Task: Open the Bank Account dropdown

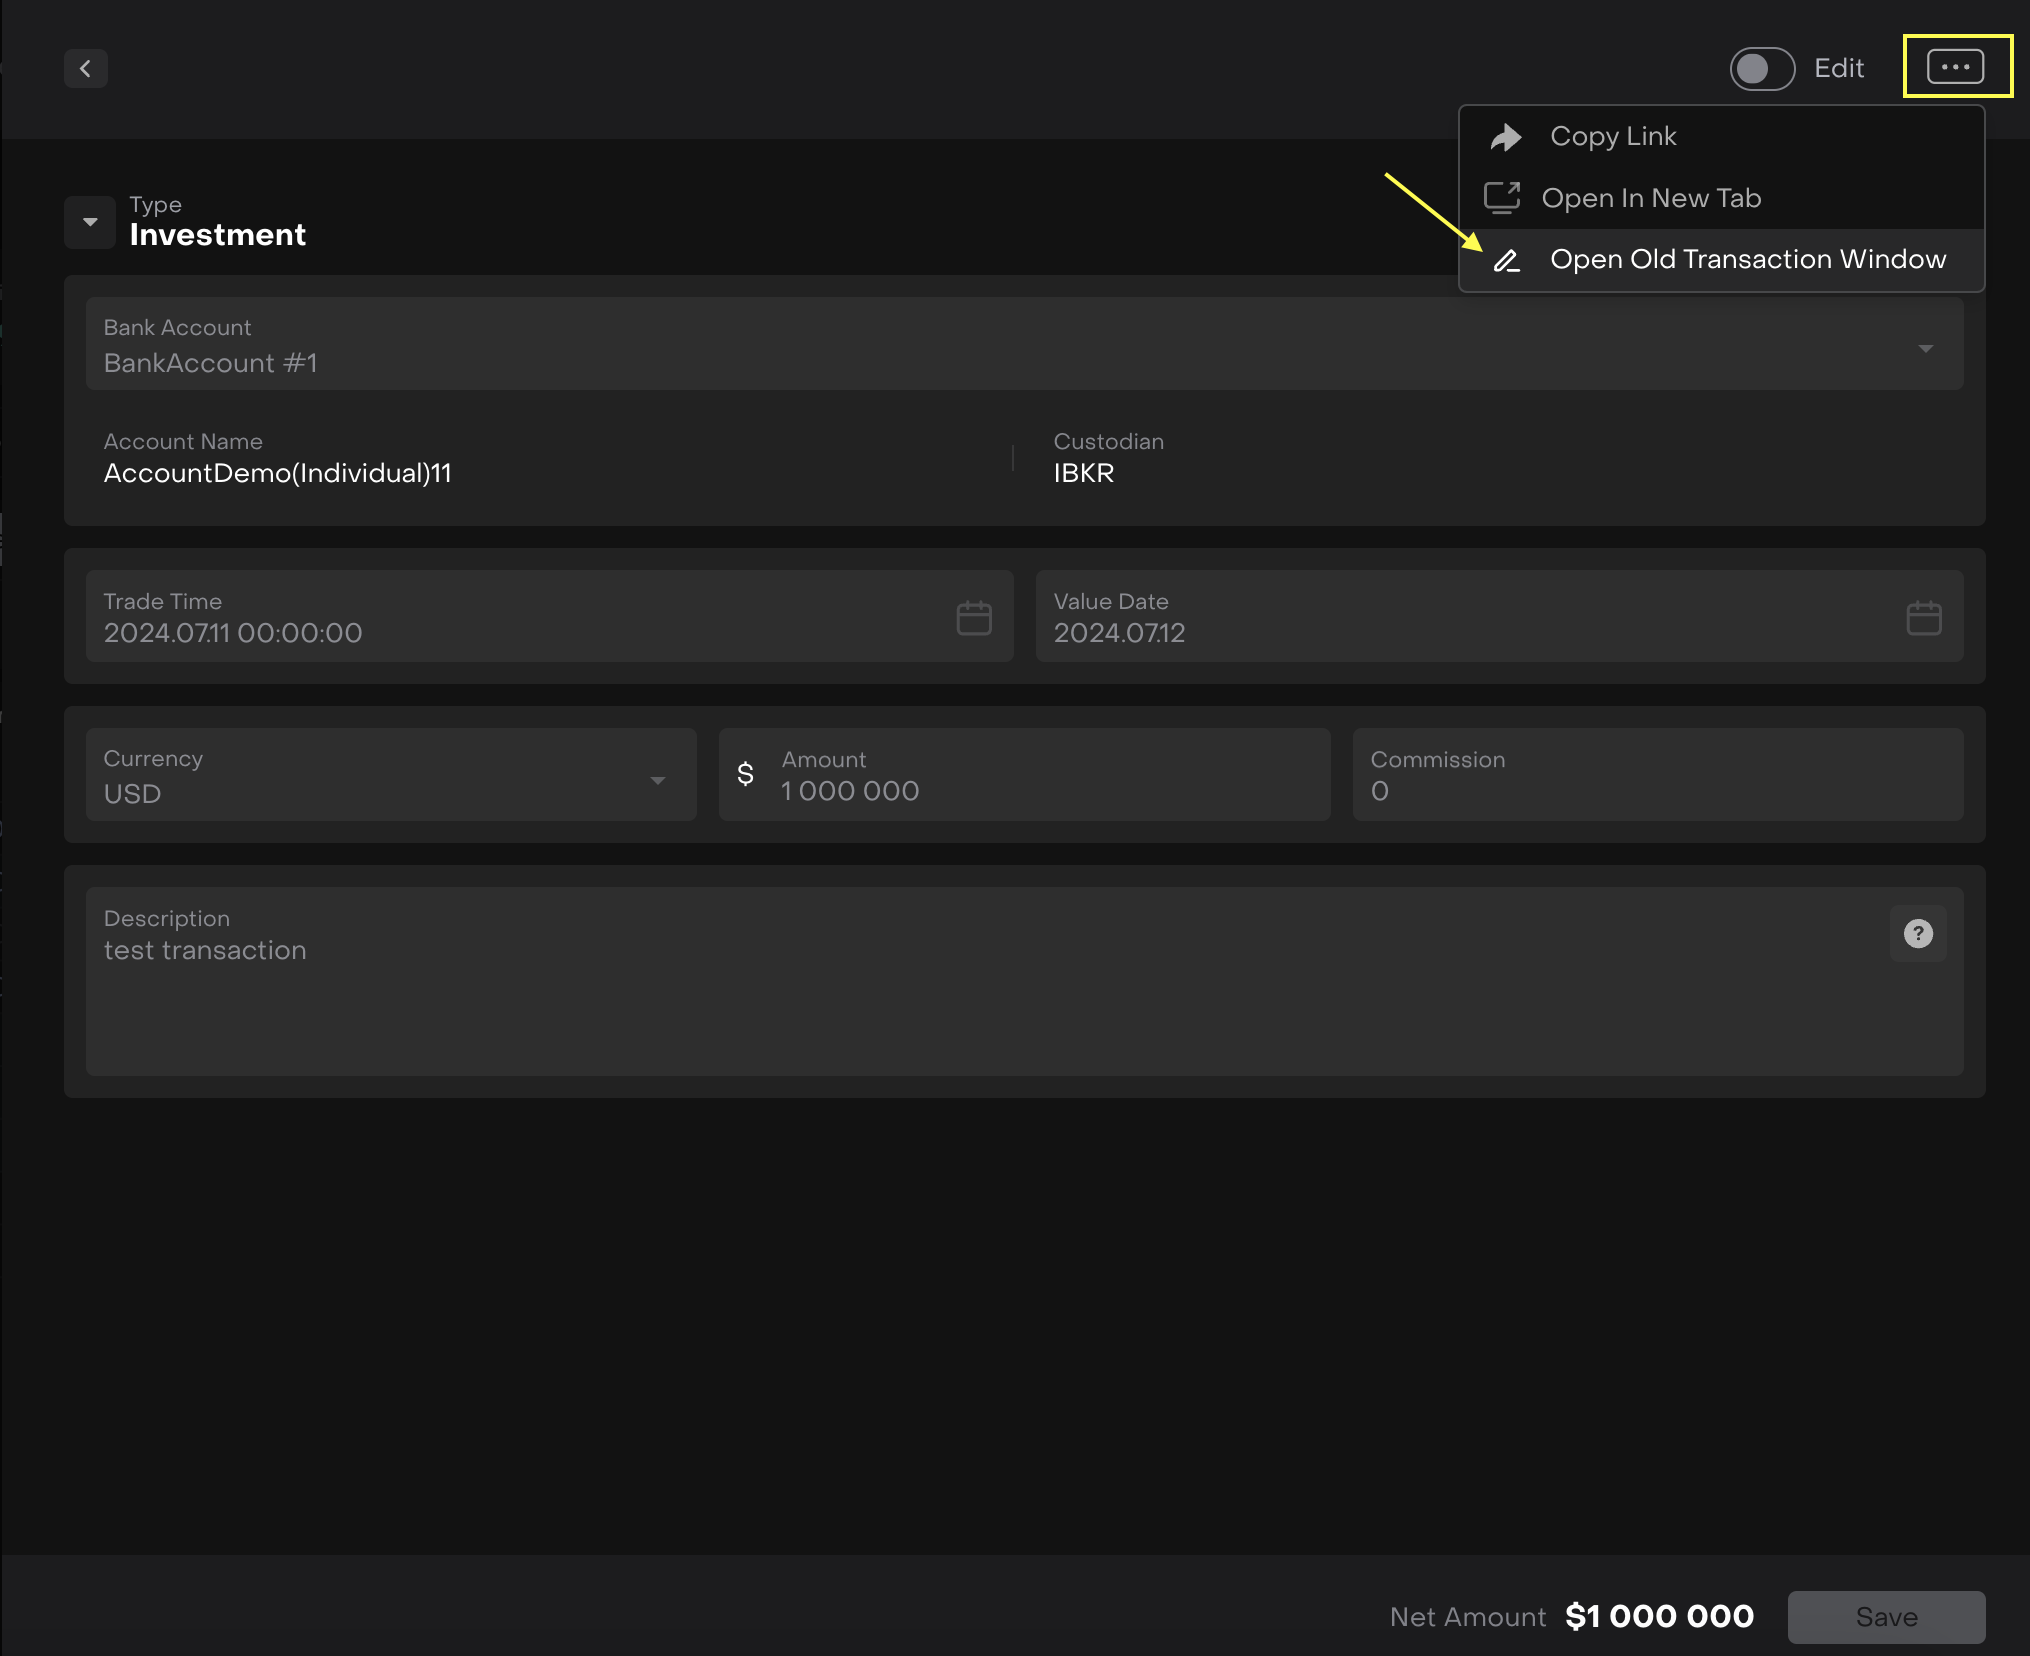Action: pos(1924,348)
